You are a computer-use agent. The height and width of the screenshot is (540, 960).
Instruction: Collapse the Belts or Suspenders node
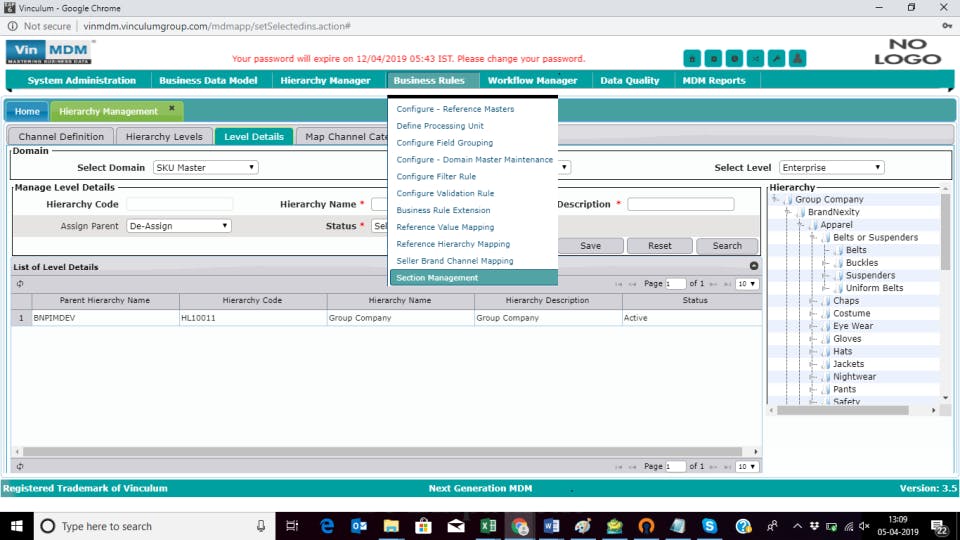pyautogui.click(x=813, y=238)
